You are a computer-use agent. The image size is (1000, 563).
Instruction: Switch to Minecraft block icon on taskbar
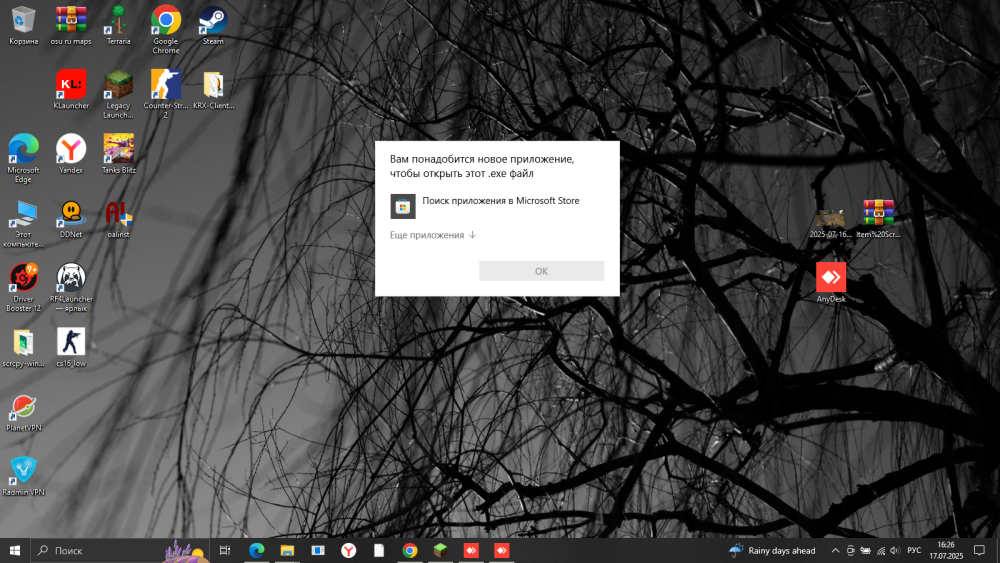click(440, 550)
